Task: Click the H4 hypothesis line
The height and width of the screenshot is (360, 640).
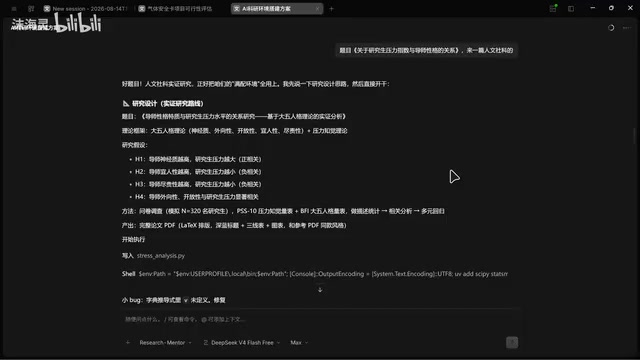Action: tap(197, 197)
